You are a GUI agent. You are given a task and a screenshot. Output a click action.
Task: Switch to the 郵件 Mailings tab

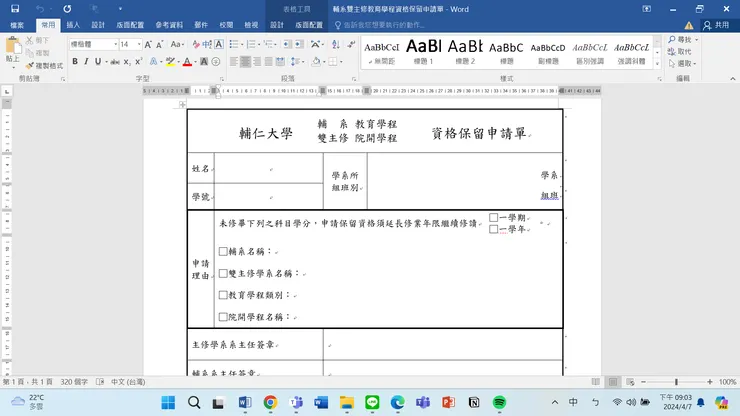201,25
